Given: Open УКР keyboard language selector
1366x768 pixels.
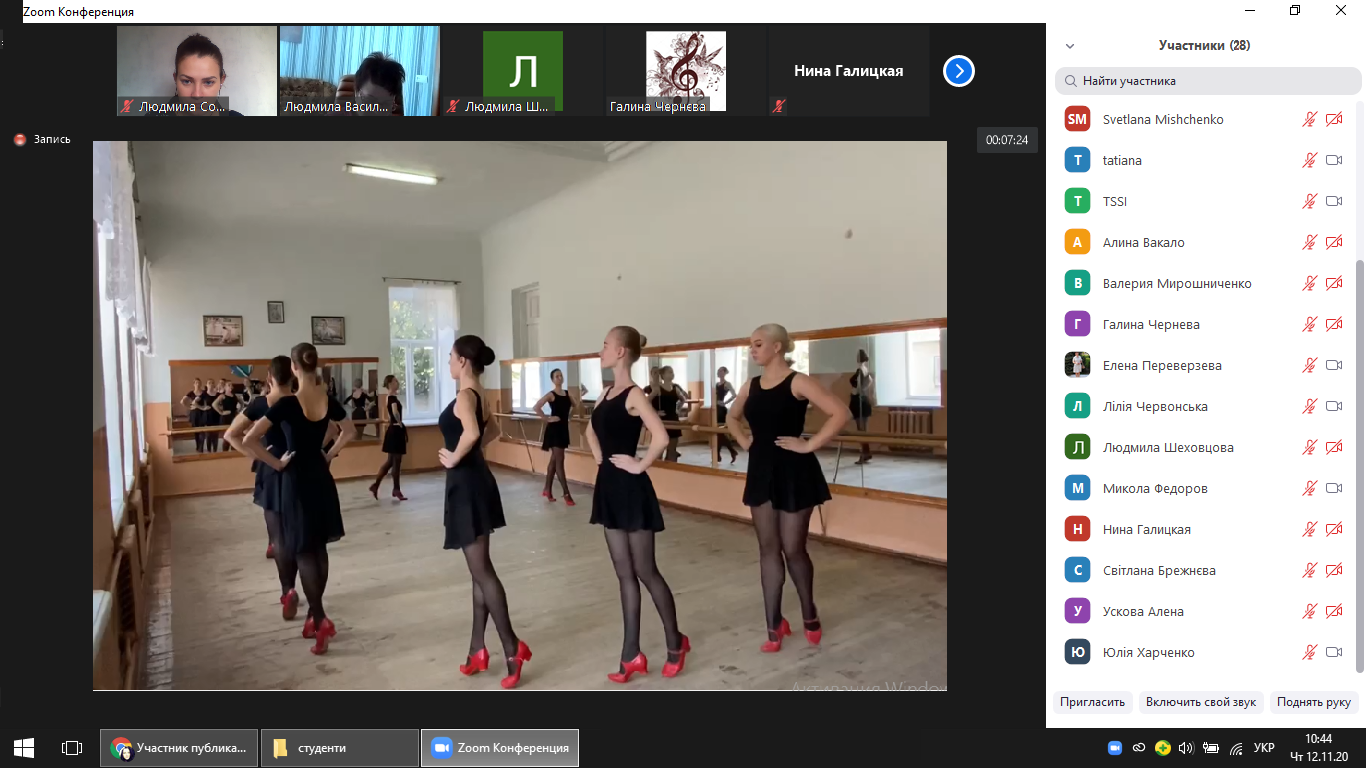Looking at the screenshot, I should click(1264, 748).
